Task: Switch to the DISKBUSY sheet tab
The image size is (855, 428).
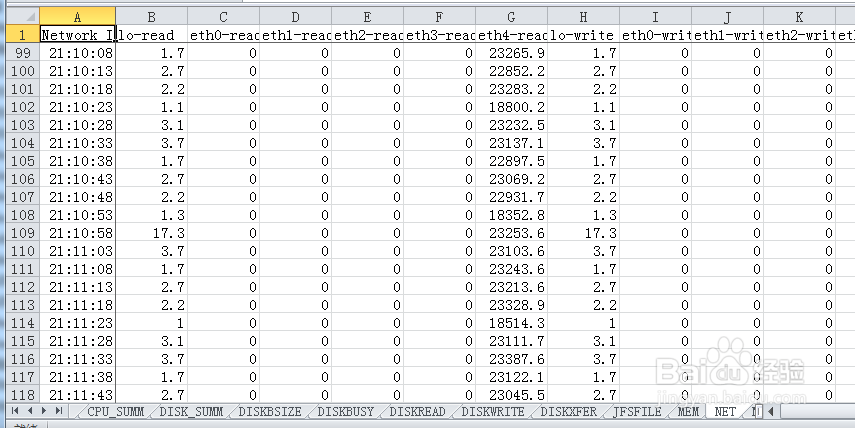Action: click(346, 412)
